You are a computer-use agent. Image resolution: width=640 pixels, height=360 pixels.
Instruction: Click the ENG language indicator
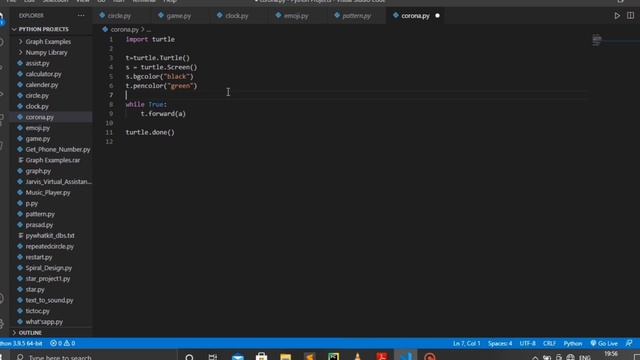click(x=585, y=357)
